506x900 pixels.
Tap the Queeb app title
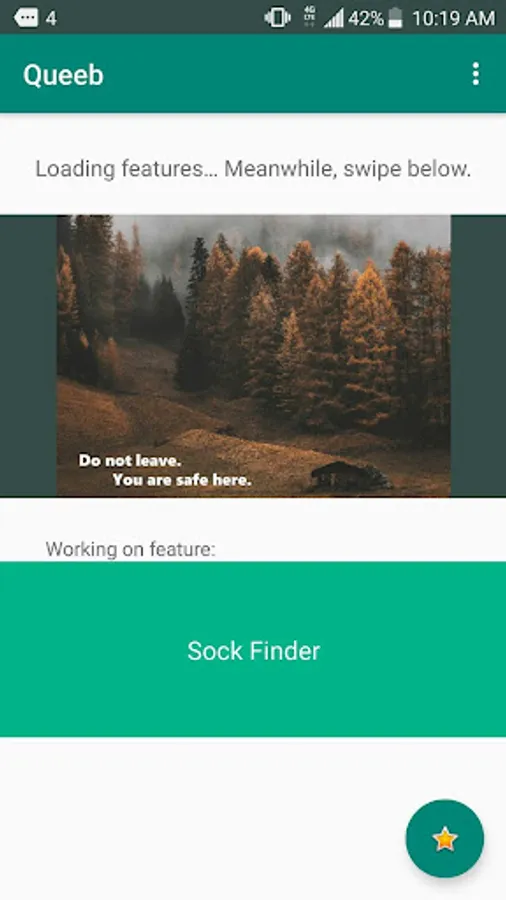point(63,75)
